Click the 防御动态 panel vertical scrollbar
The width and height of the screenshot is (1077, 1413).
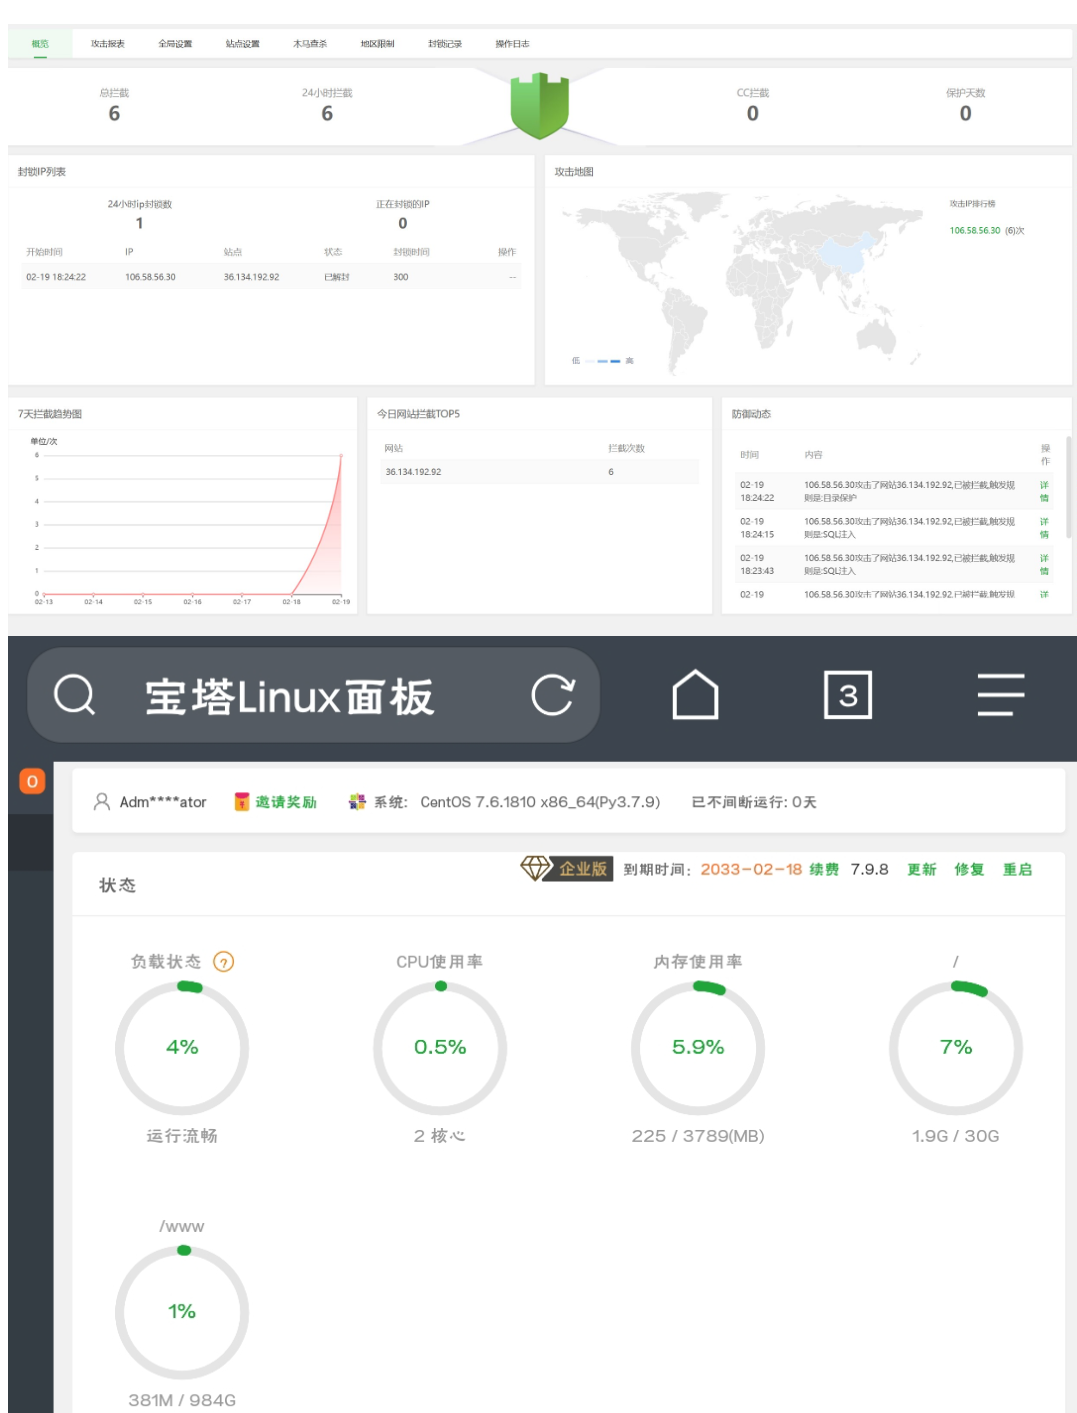[x=1068, y=490]
